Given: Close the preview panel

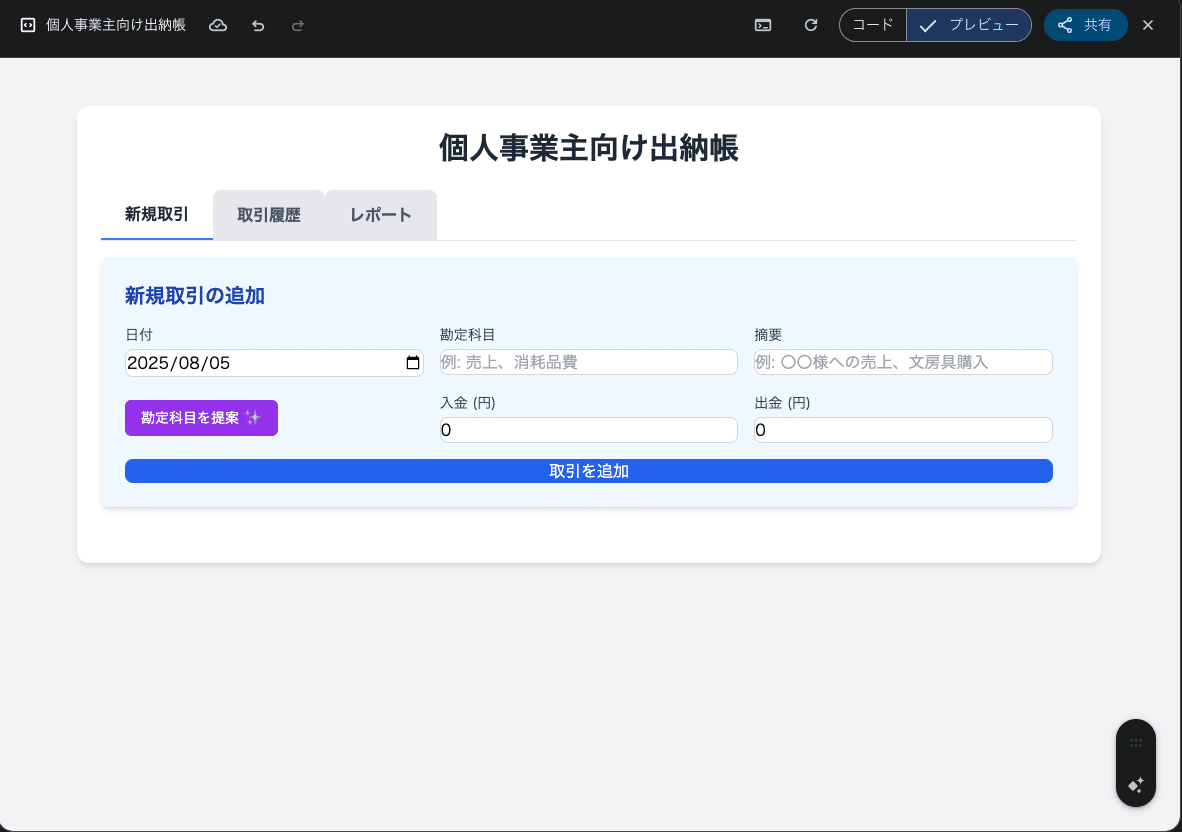Looking at the screenshot, I should [1148, 26].
